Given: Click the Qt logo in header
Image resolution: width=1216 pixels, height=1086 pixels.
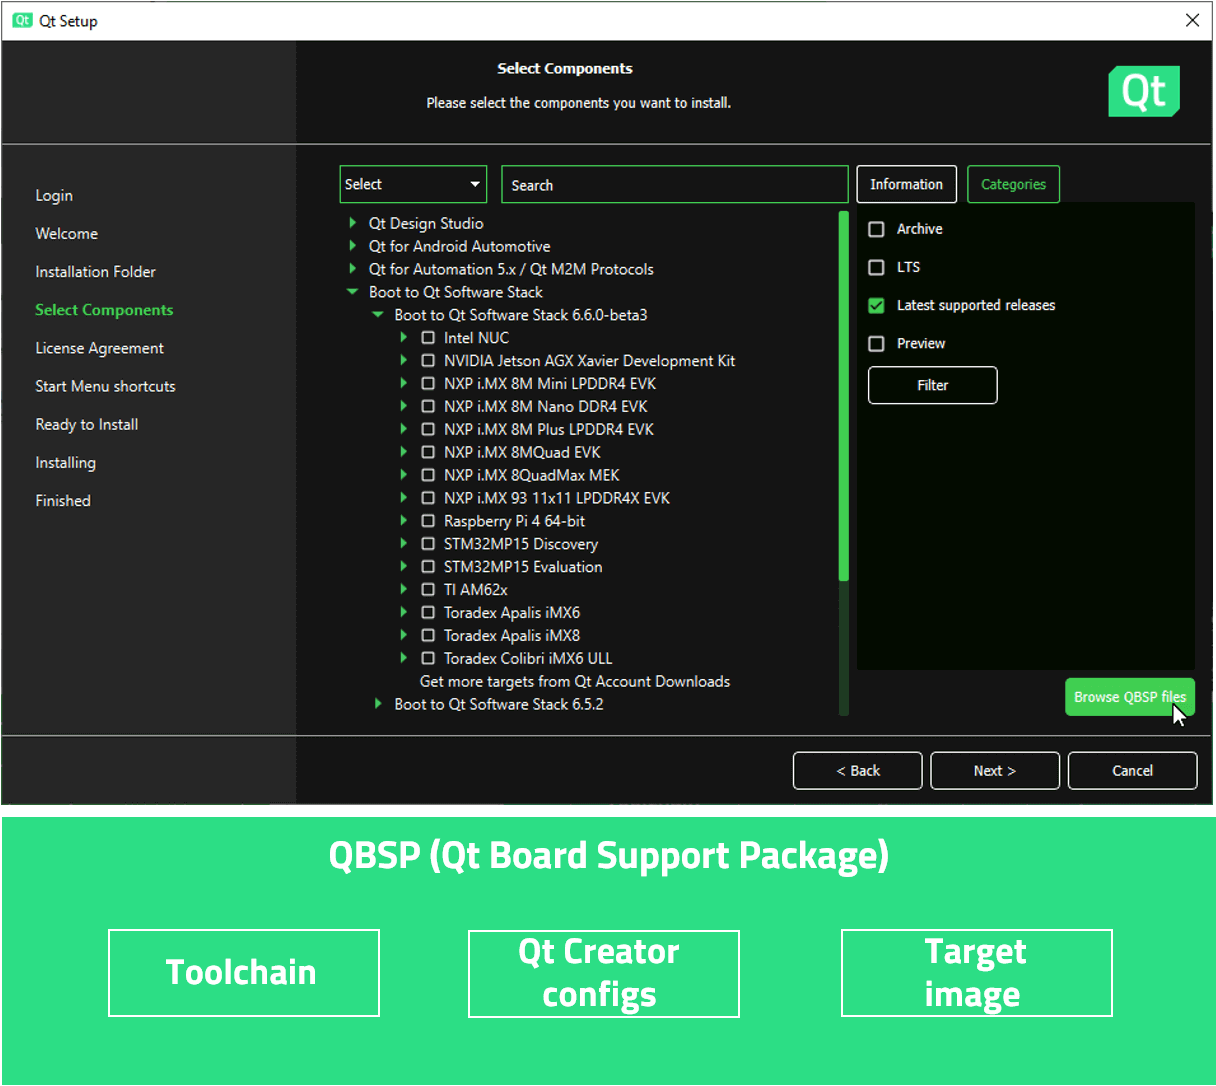Looking at the screenshot, I should [1143, 91].
